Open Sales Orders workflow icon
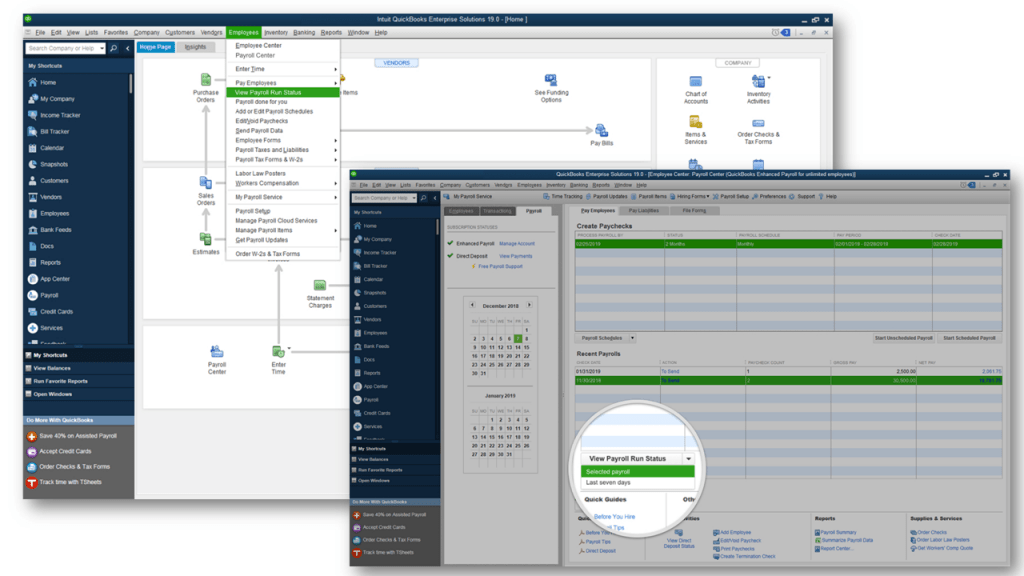The width and height of the screenshot is (1024, 576). click(205, 182)
